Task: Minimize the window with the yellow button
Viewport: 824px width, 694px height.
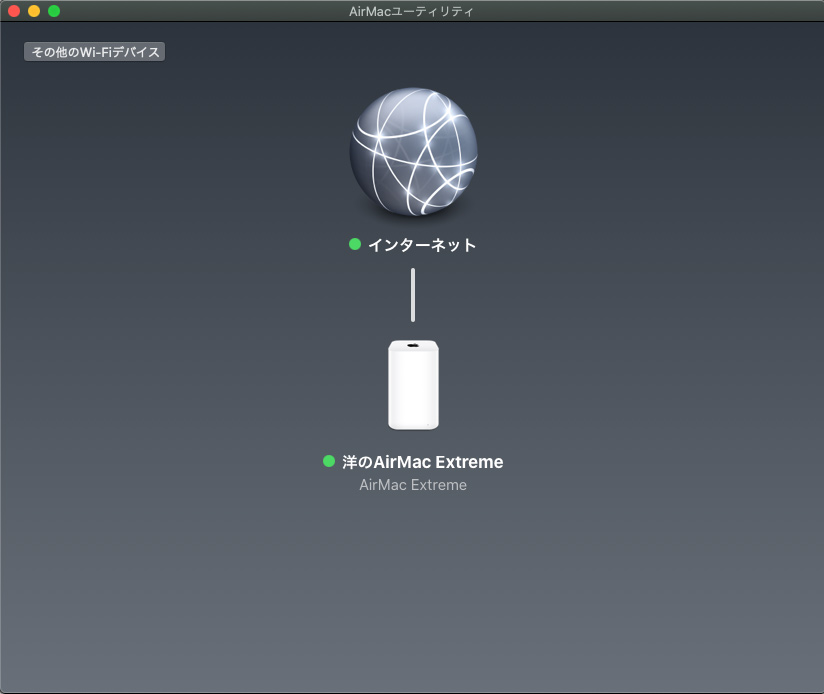Action: point(34,11)
